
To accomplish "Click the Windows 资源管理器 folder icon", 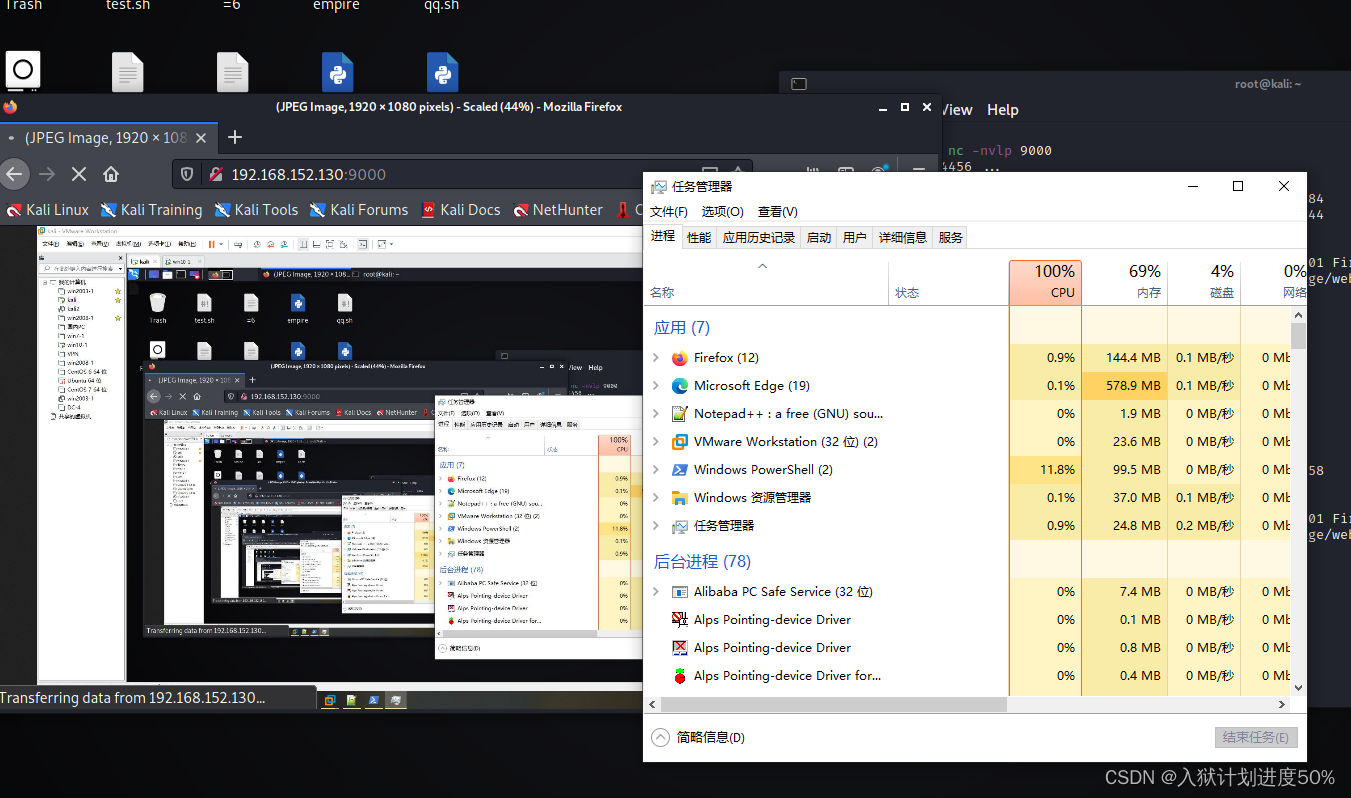I will click(680, 498).
